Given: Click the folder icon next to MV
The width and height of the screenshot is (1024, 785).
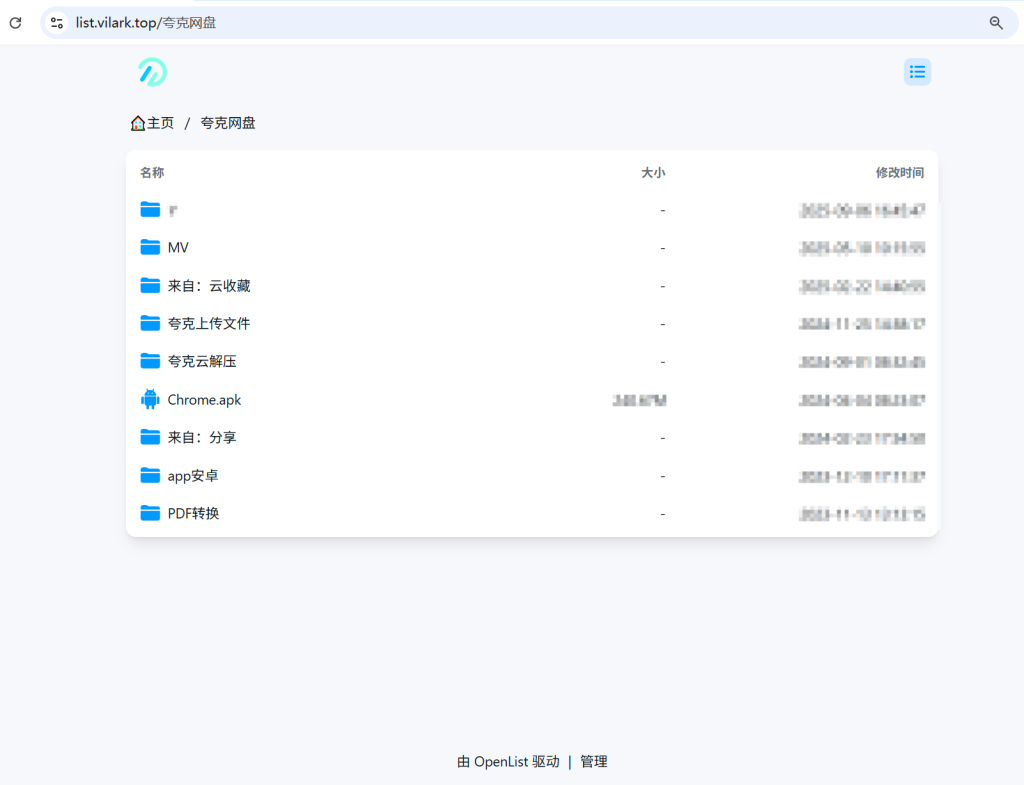Looking at the screenshot, I should click(149, 247).
